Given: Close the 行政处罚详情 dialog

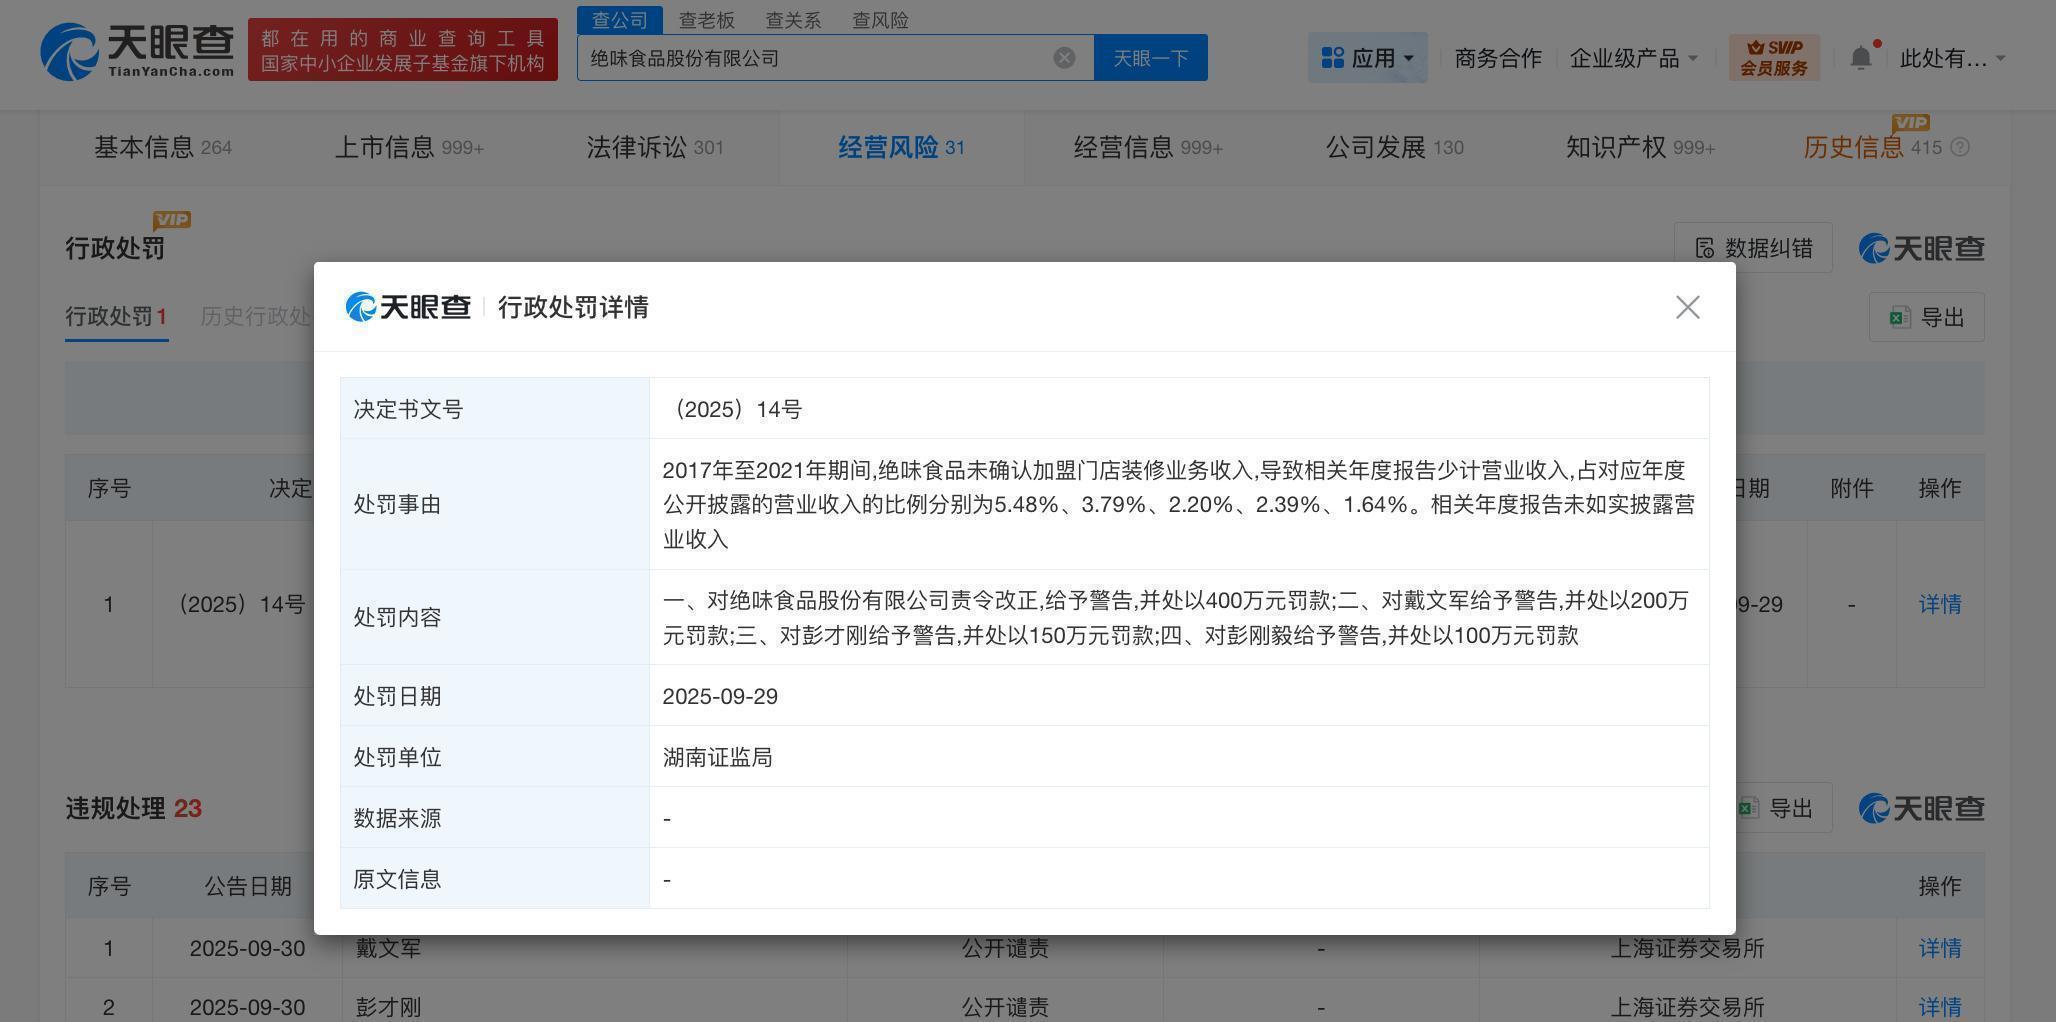Looking at the screenshot, I should pos(1687,307).
